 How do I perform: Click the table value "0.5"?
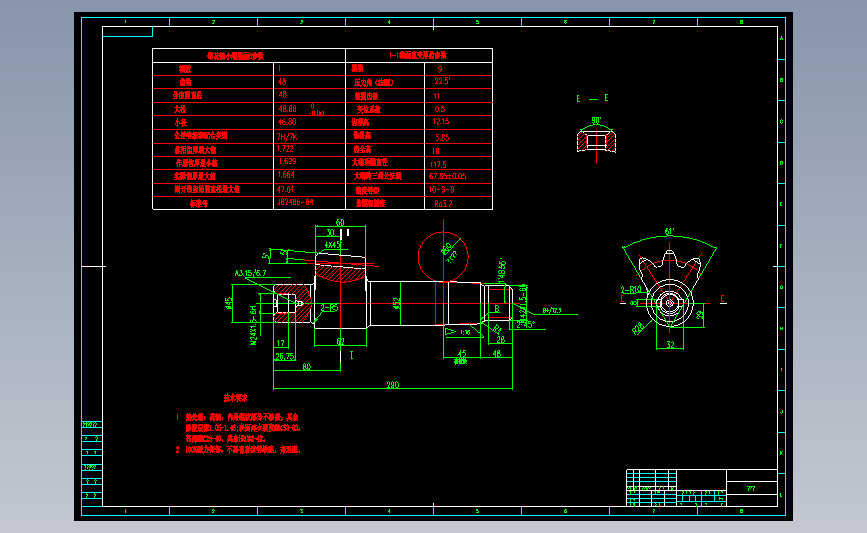point(440,109)
